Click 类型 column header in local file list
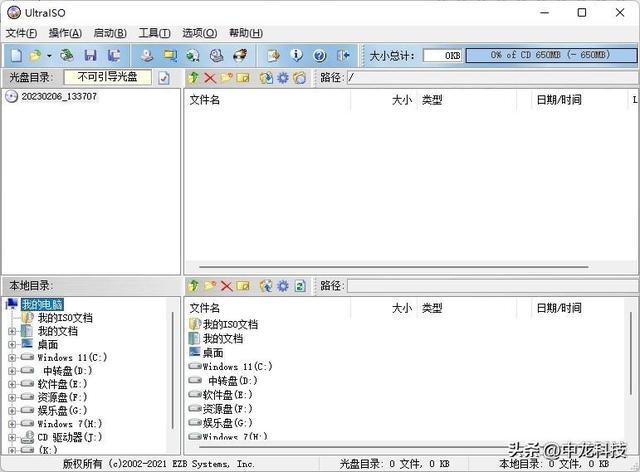This screenshot has height=472, width=640. tap(467, 308)
